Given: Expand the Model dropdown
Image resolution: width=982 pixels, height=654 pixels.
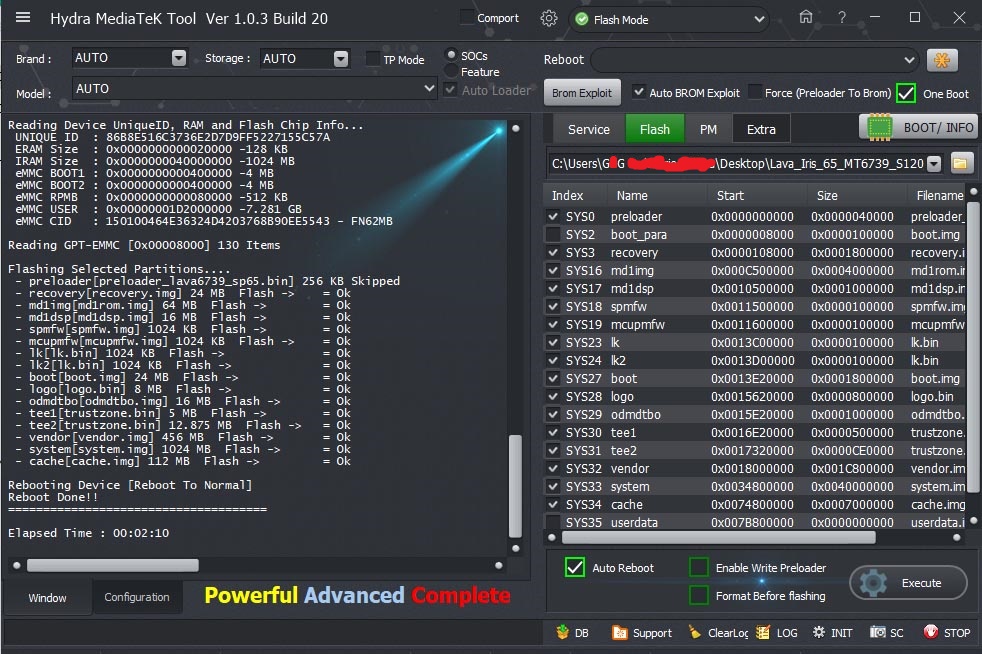Looking at the screenshot, I should (429, 88).
